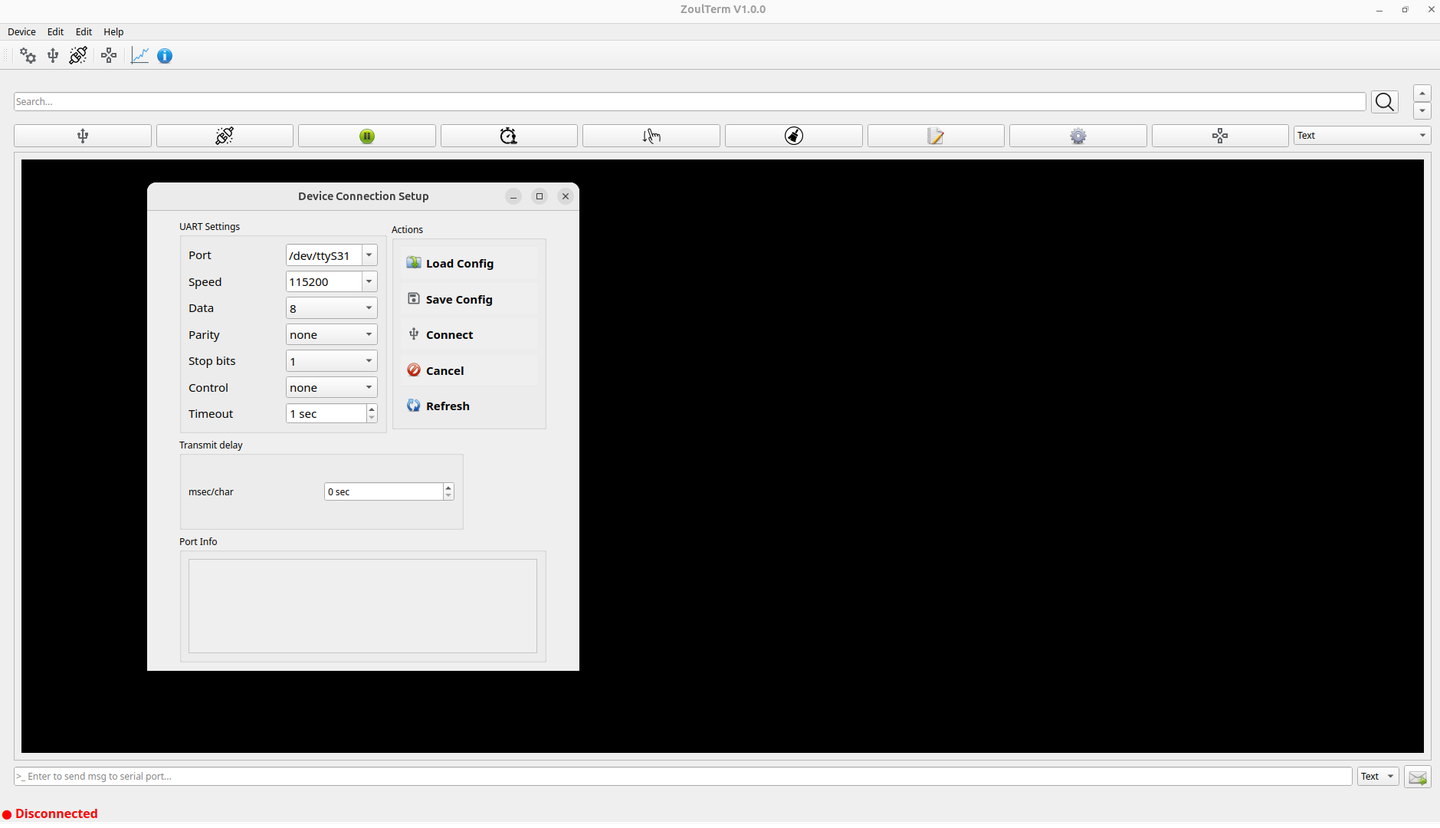Expand the Speed dropdown set to 115200
This screenshot has width=1440, height=828.
[x=331, y=282]
